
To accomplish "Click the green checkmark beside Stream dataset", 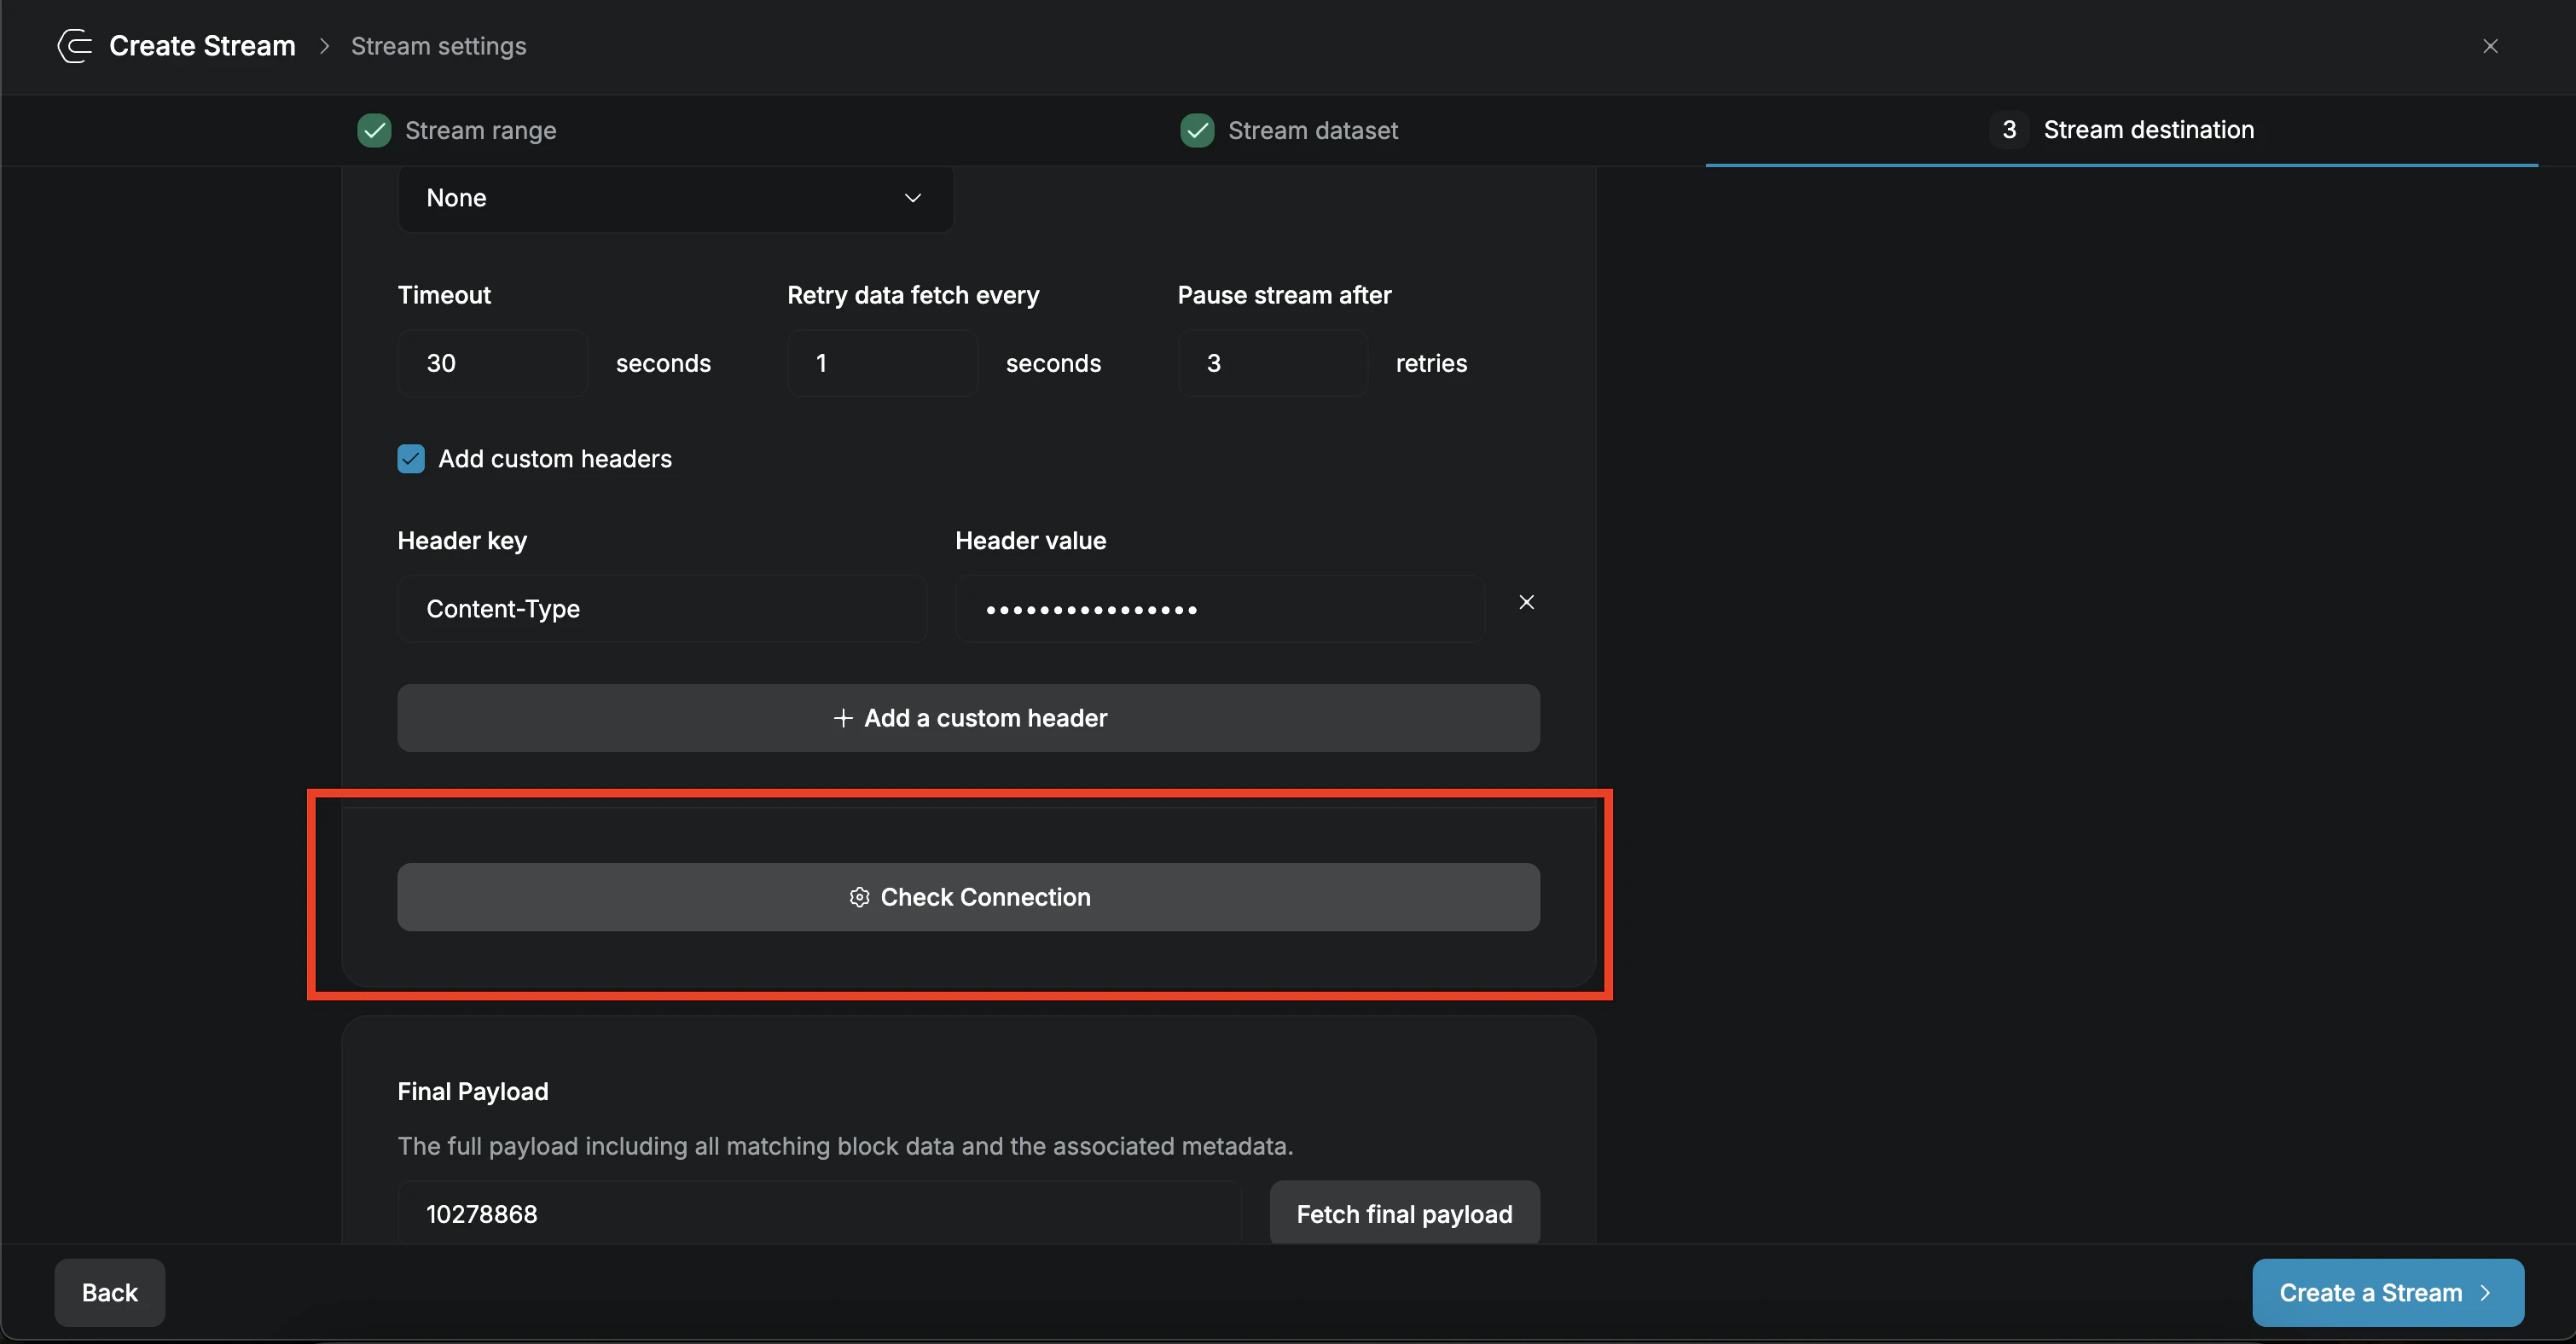I will [x=1197, y=130].
